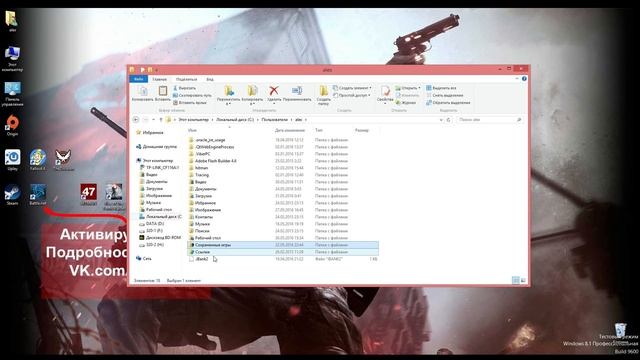The image size is (640, 360).
Task: Click the Вставить (Paste) clipboard icon
Action: pyautogui.click(x=162, y=91)
